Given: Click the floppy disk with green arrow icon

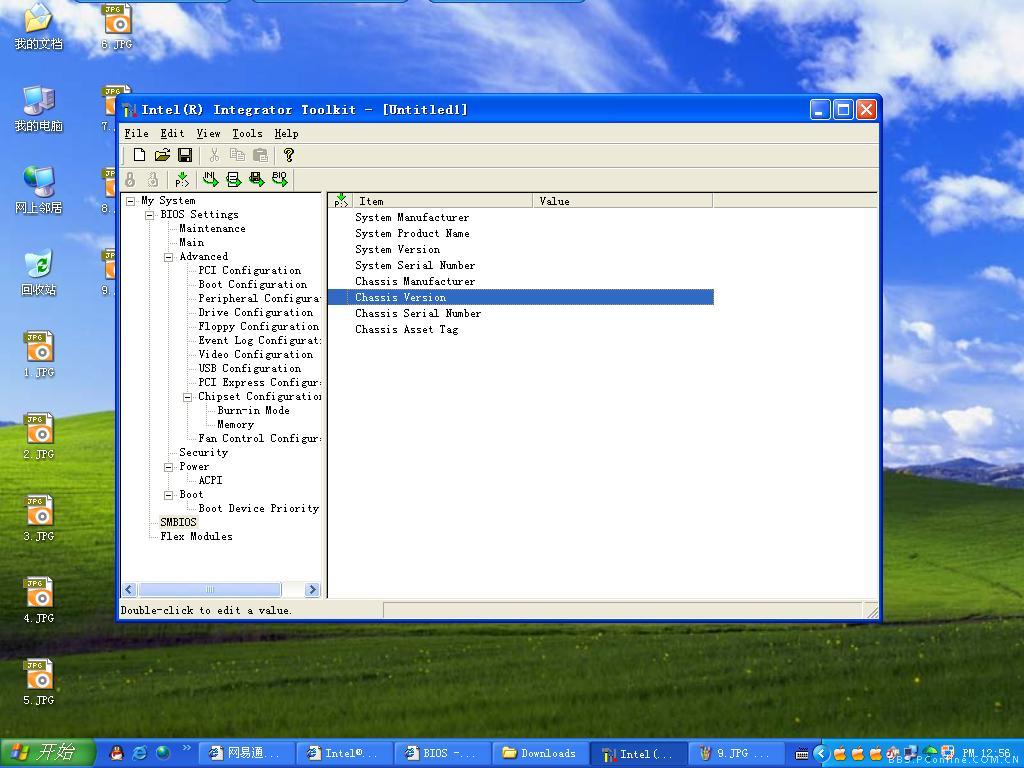Looking at the screenshot, I should point(257,179).
